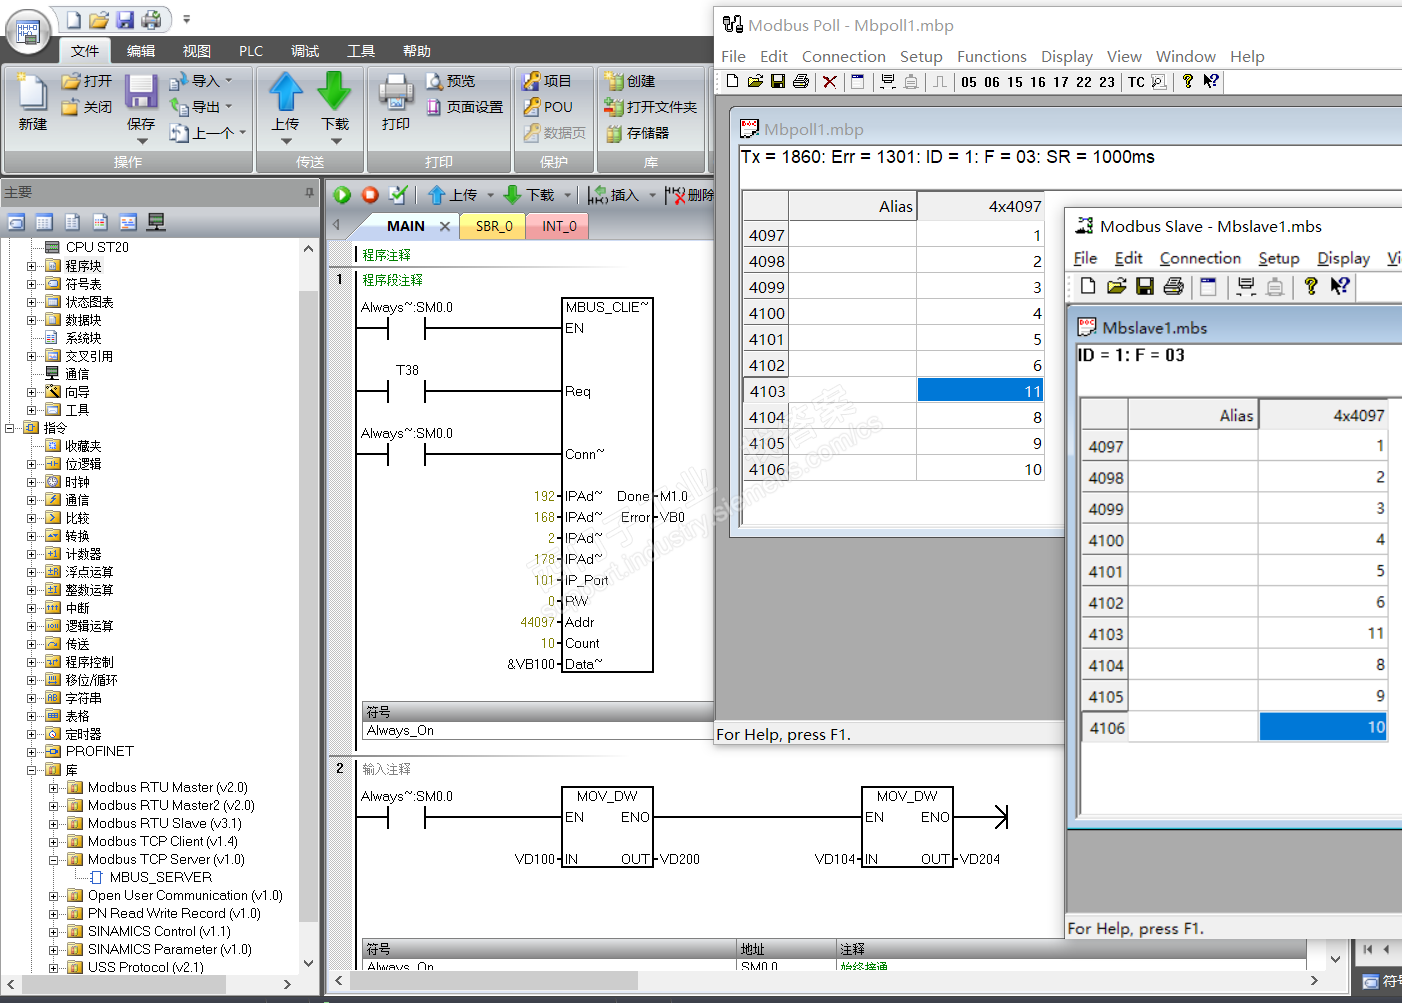
Task: Select the MBUS_SERVER tree item
Action: (160, 877)
